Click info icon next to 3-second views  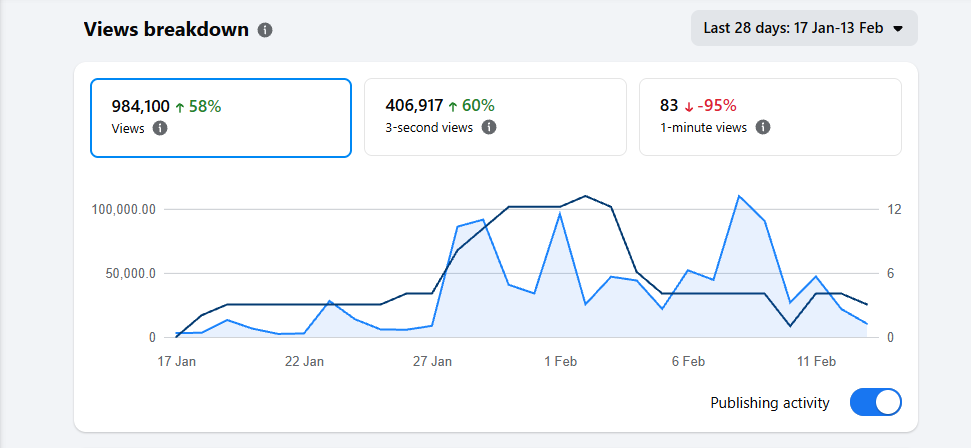click(489, 127)
